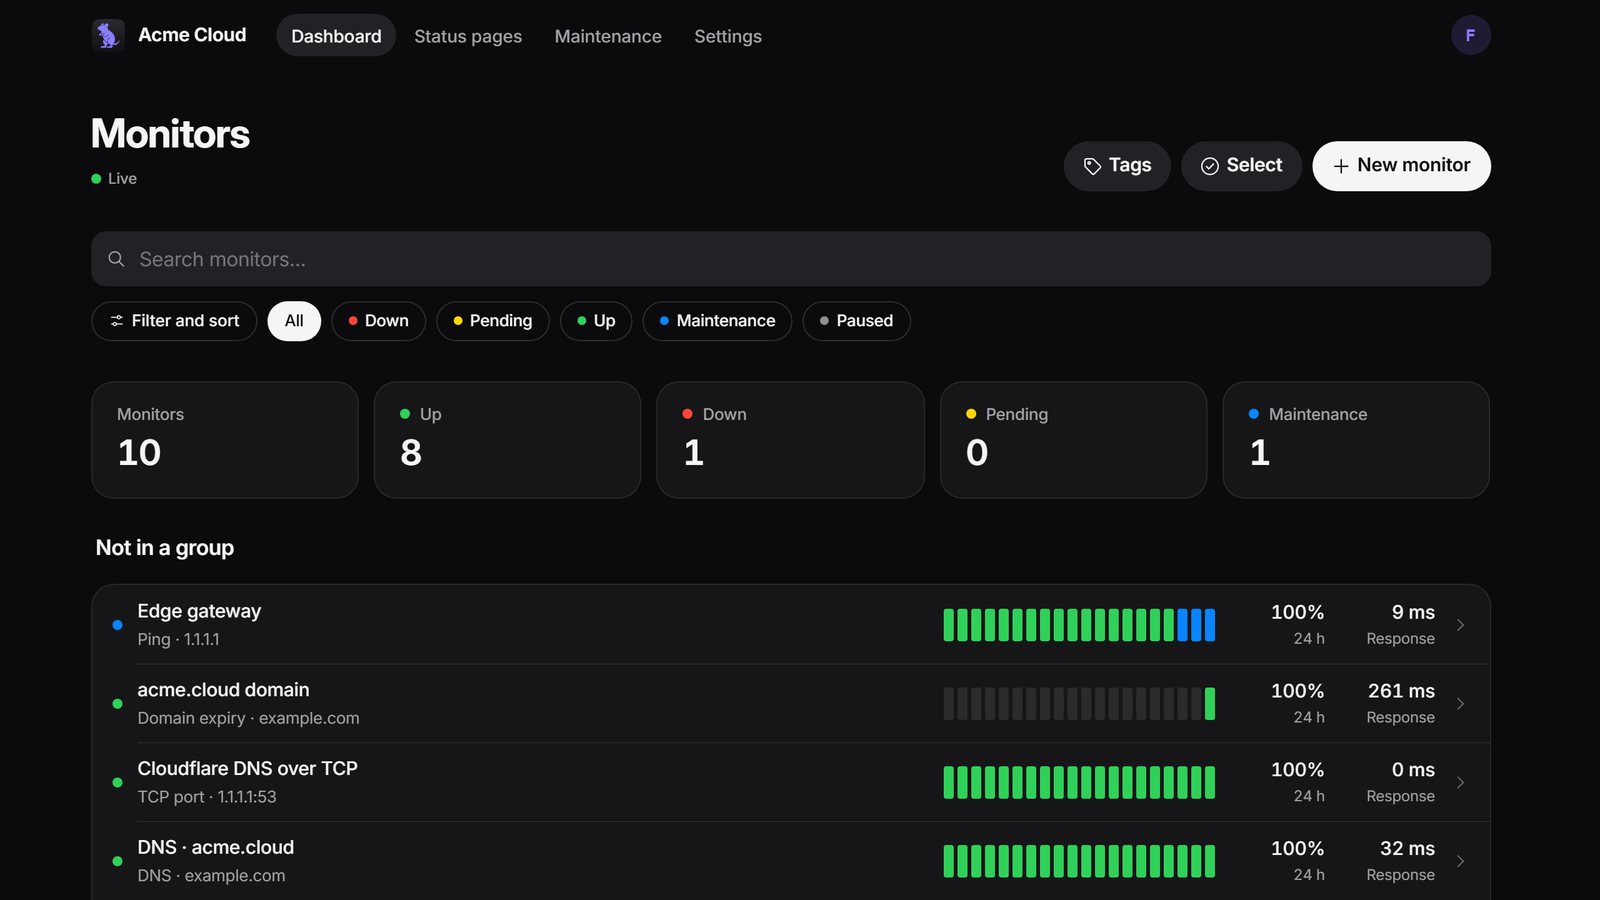The height and width of the screenshot is (900, 1600).
Task: Click the Monitors total card showing 10
Action: [x=225, y=440]
